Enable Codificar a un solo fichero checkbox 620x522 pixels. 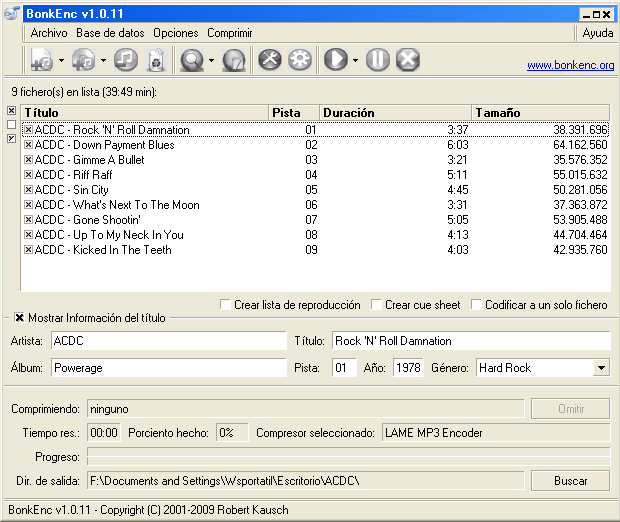pyautogui.click(x=476, y=305)
